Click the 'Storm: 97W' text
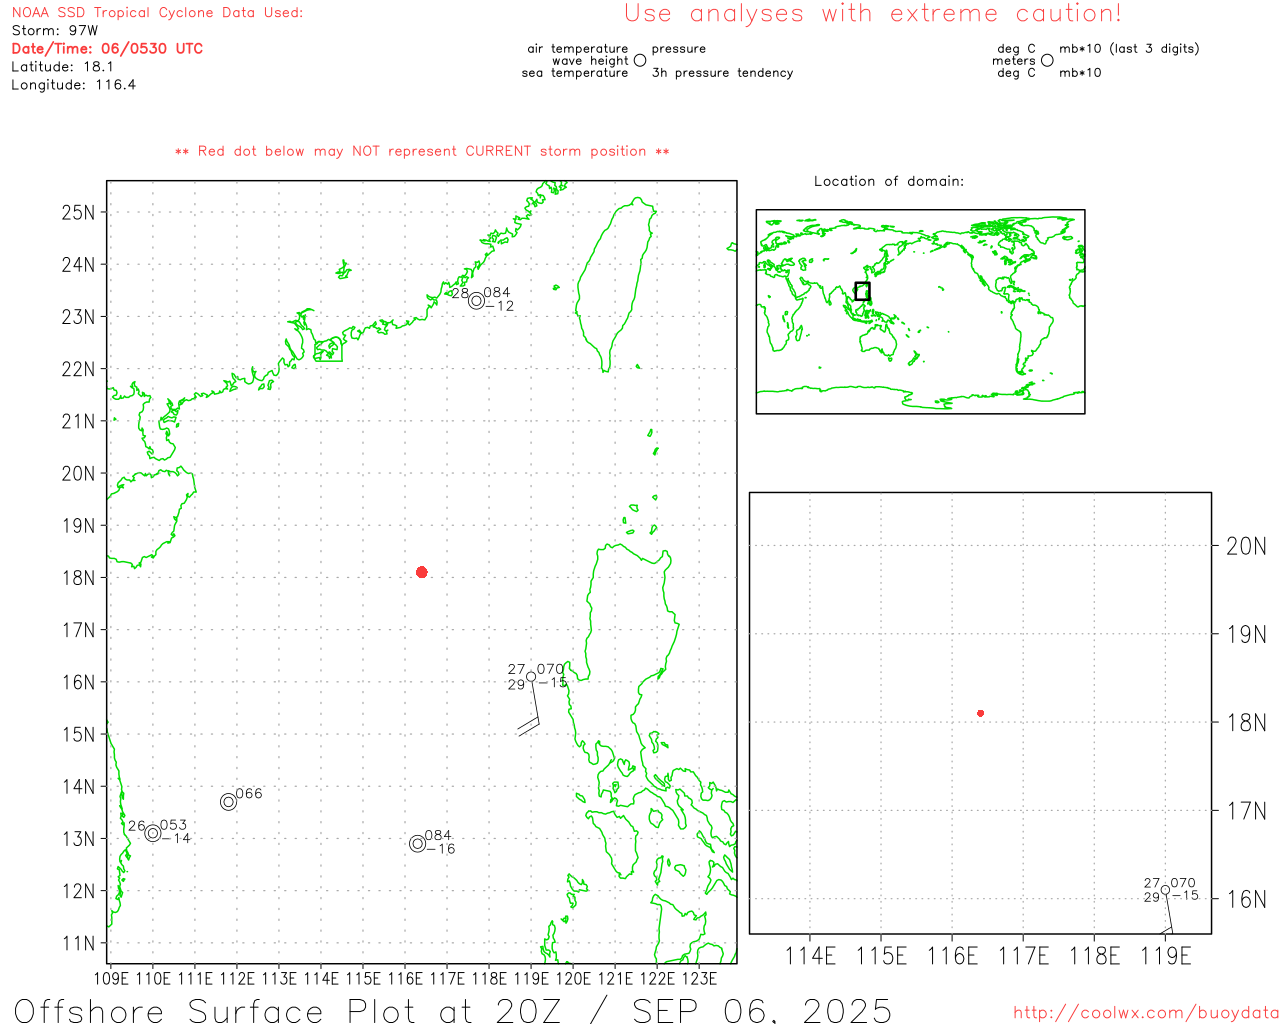1280x1024 pixels. [55, 31]
